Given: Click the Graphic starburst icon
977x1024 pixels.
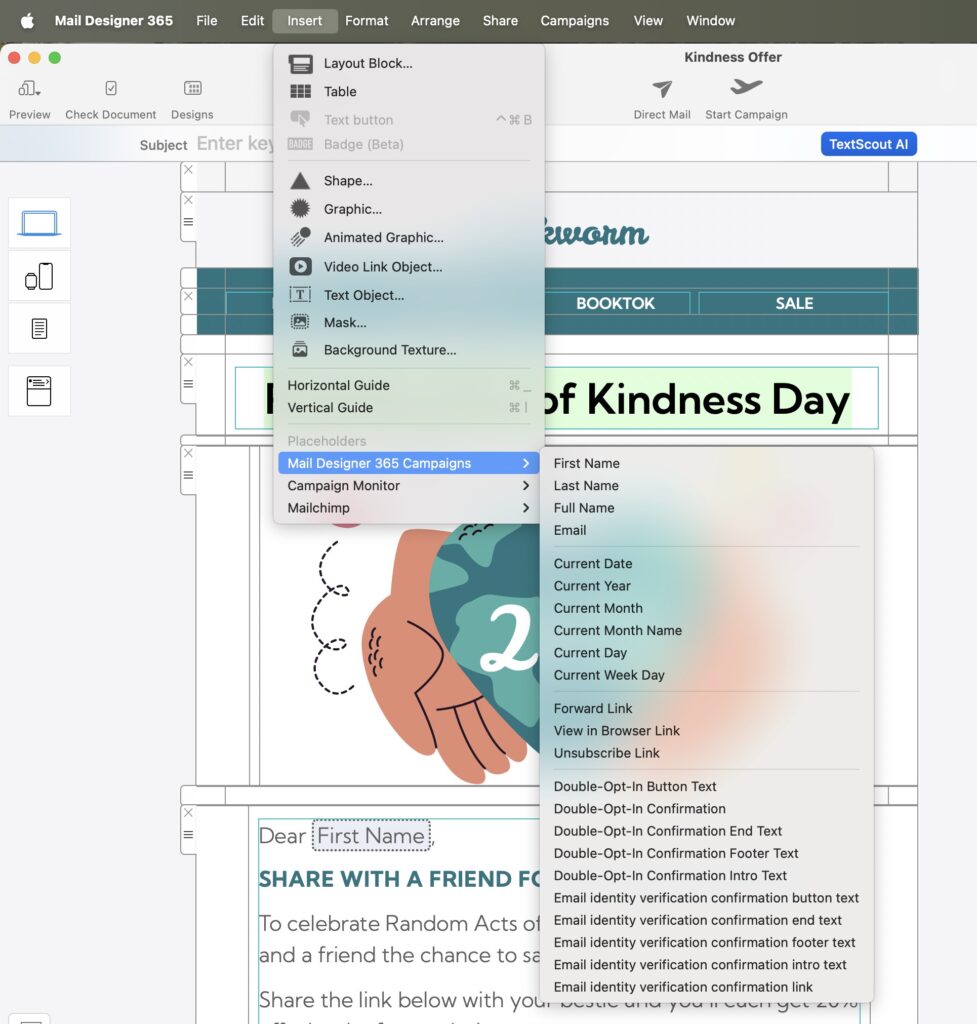Looking at the screenshot, I should click(300, 209).
